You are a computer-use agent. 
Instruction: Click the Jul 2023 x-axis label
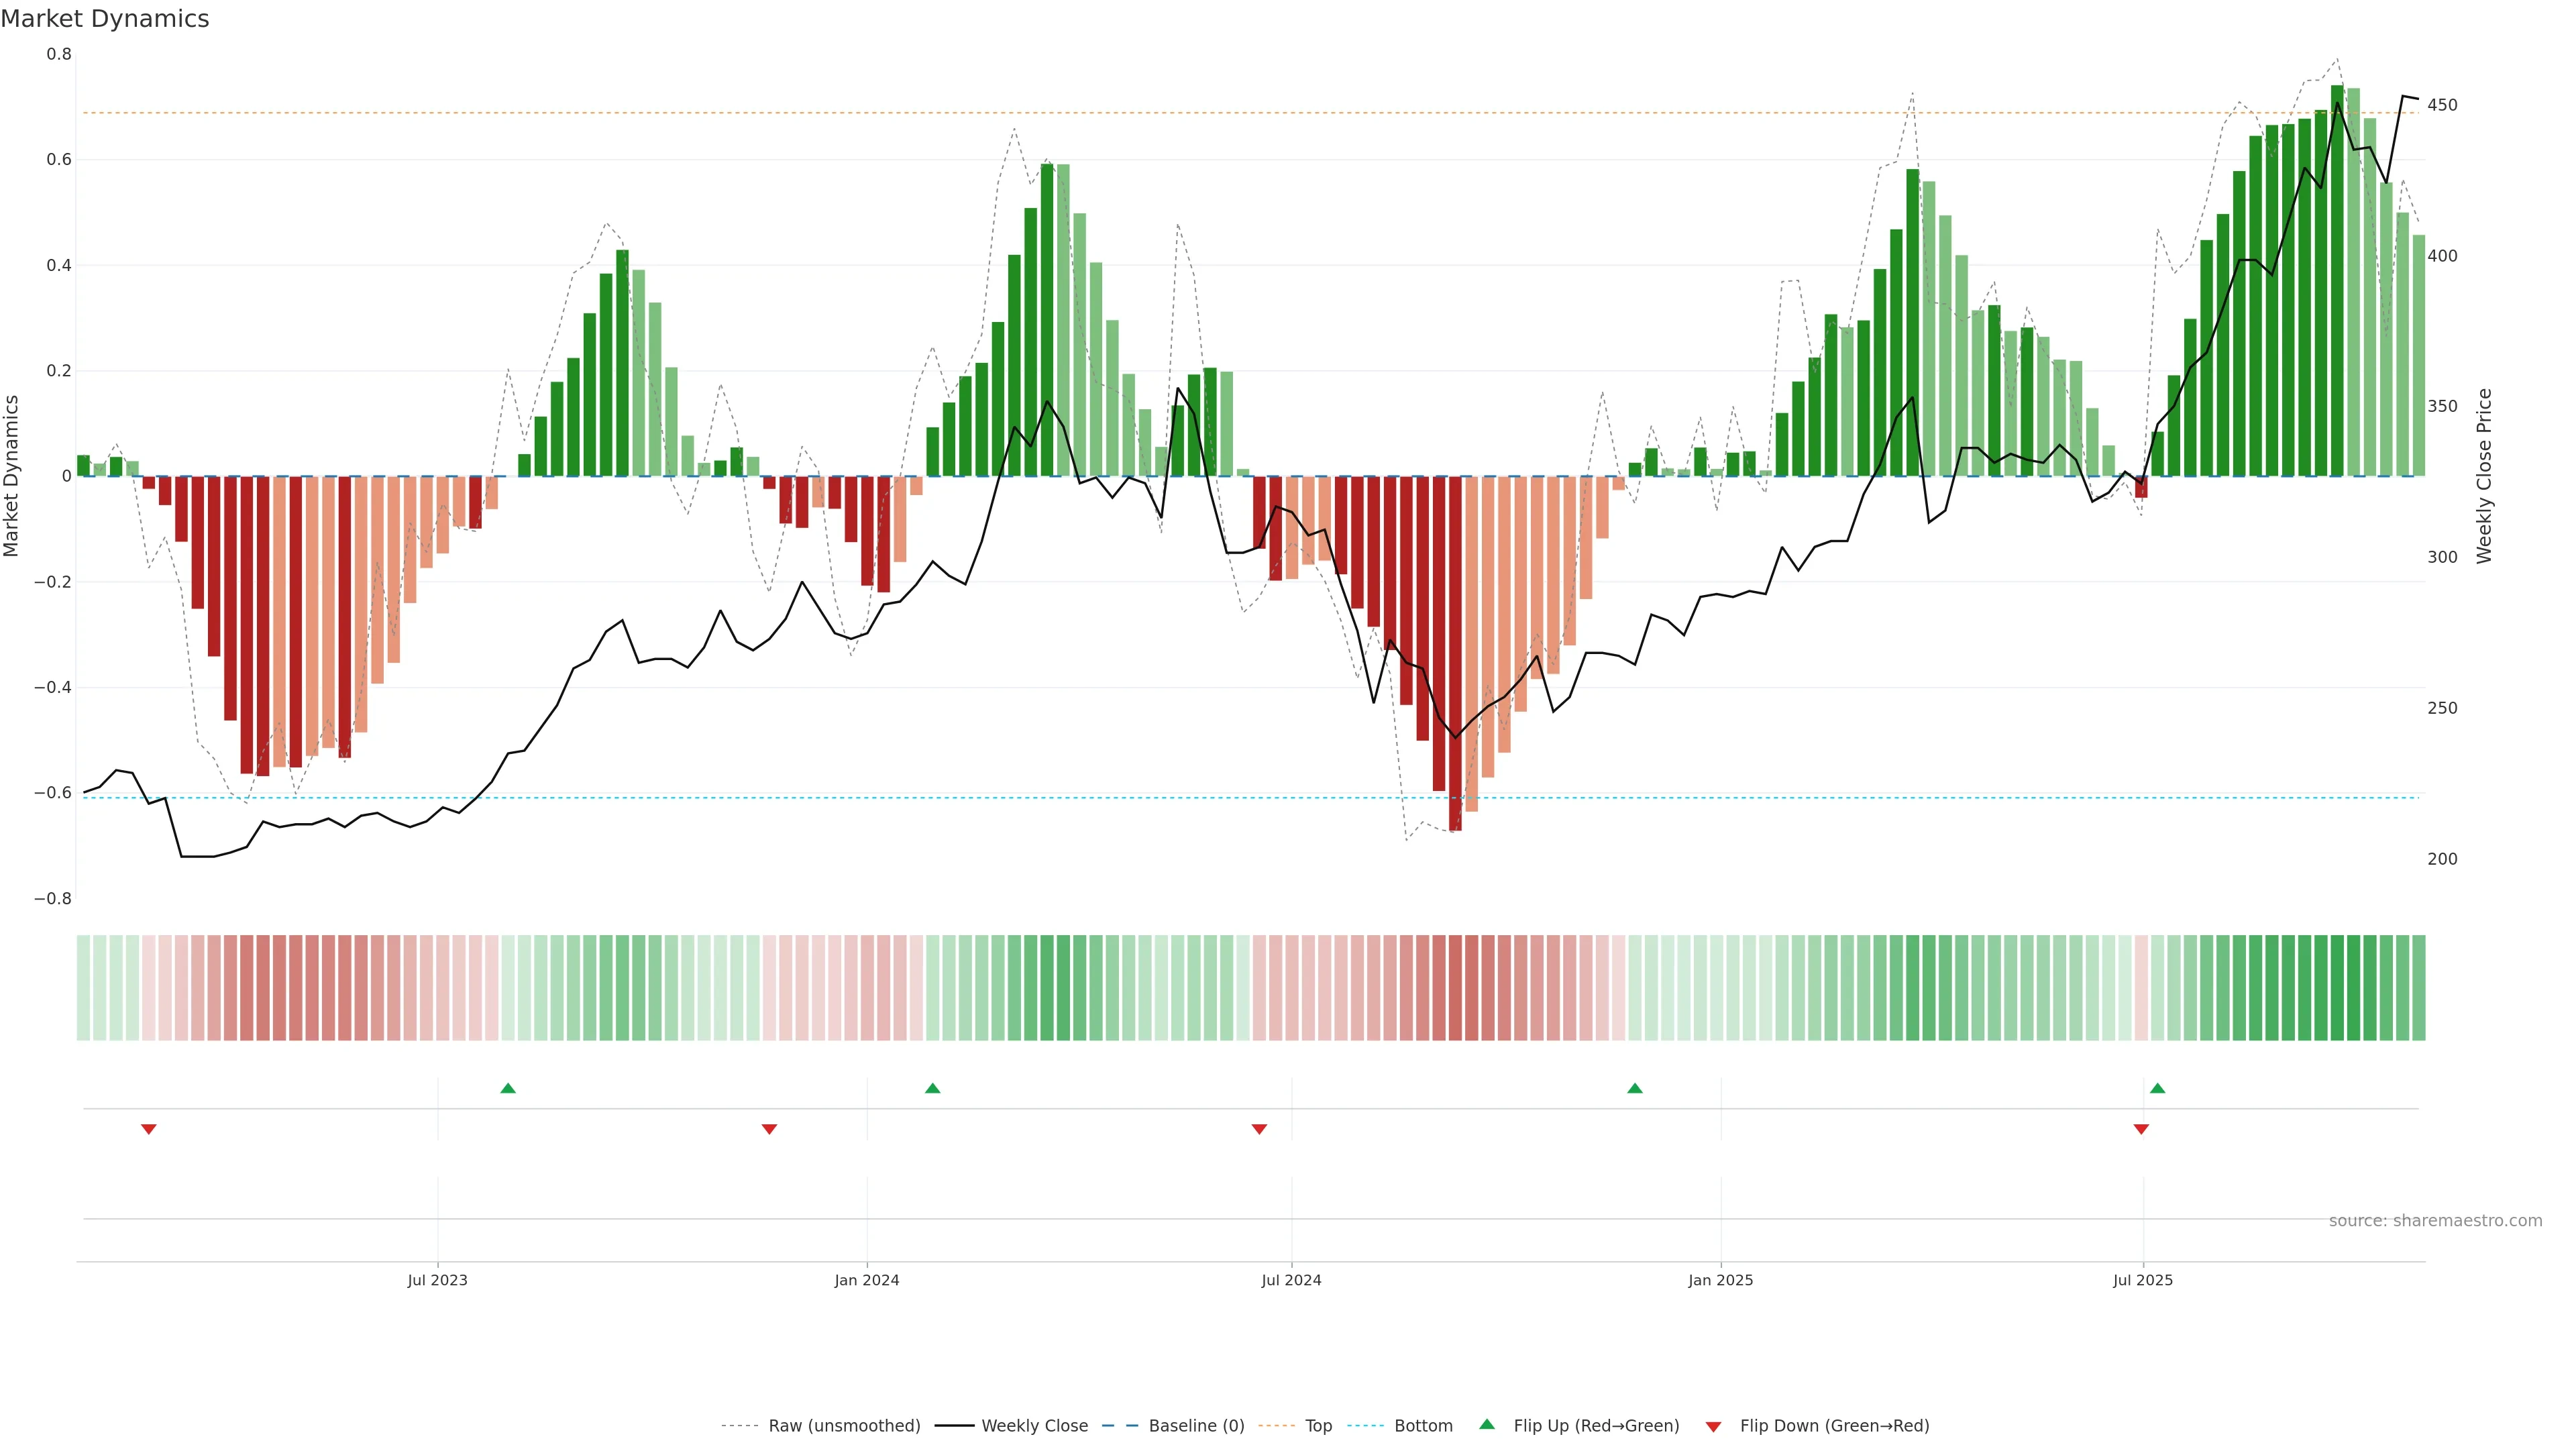tap(437, 1280)
